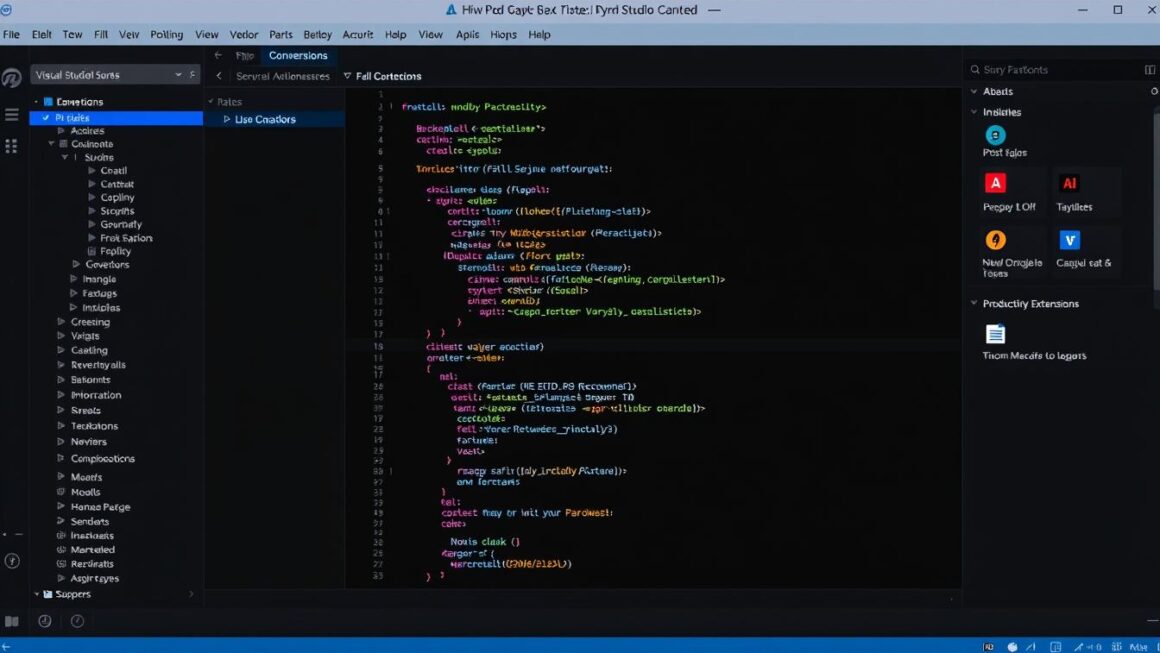Select the Reverlsyalls tree item
Image resolution: width=1160 pixels, height=653 pixels.
coord(98,365)
